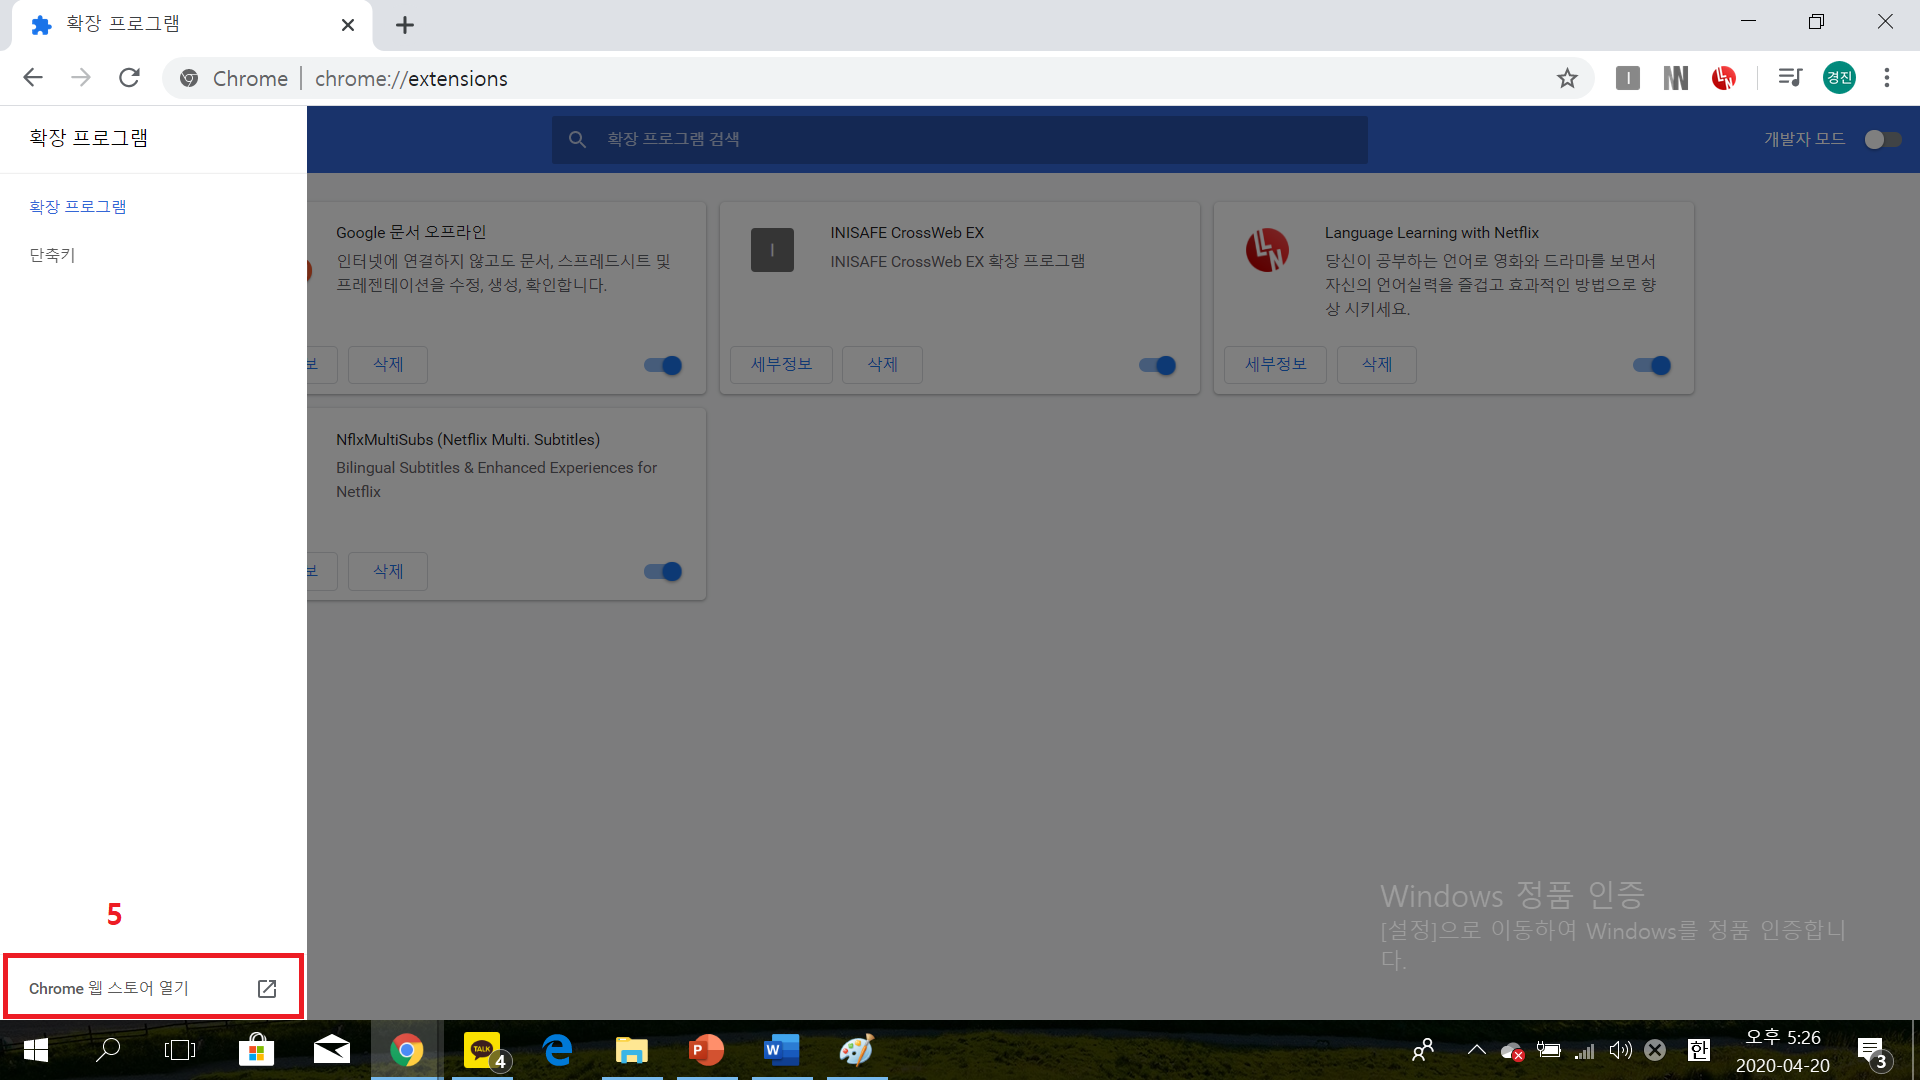
Task: Select the 단축키 sidebar item
Action: (52, 255)
